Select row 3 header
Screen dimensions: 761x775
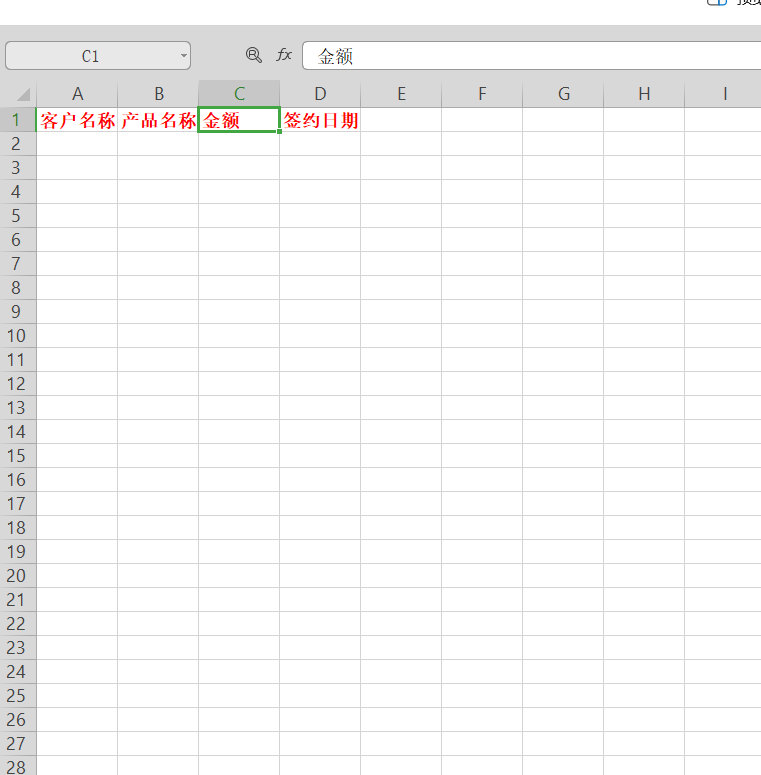pyautogui.click(x=18, y=168)
